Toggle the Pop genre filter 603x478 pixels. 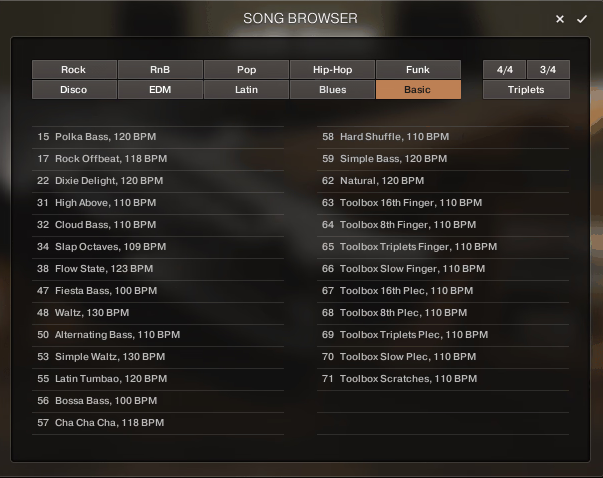(247, 70)
